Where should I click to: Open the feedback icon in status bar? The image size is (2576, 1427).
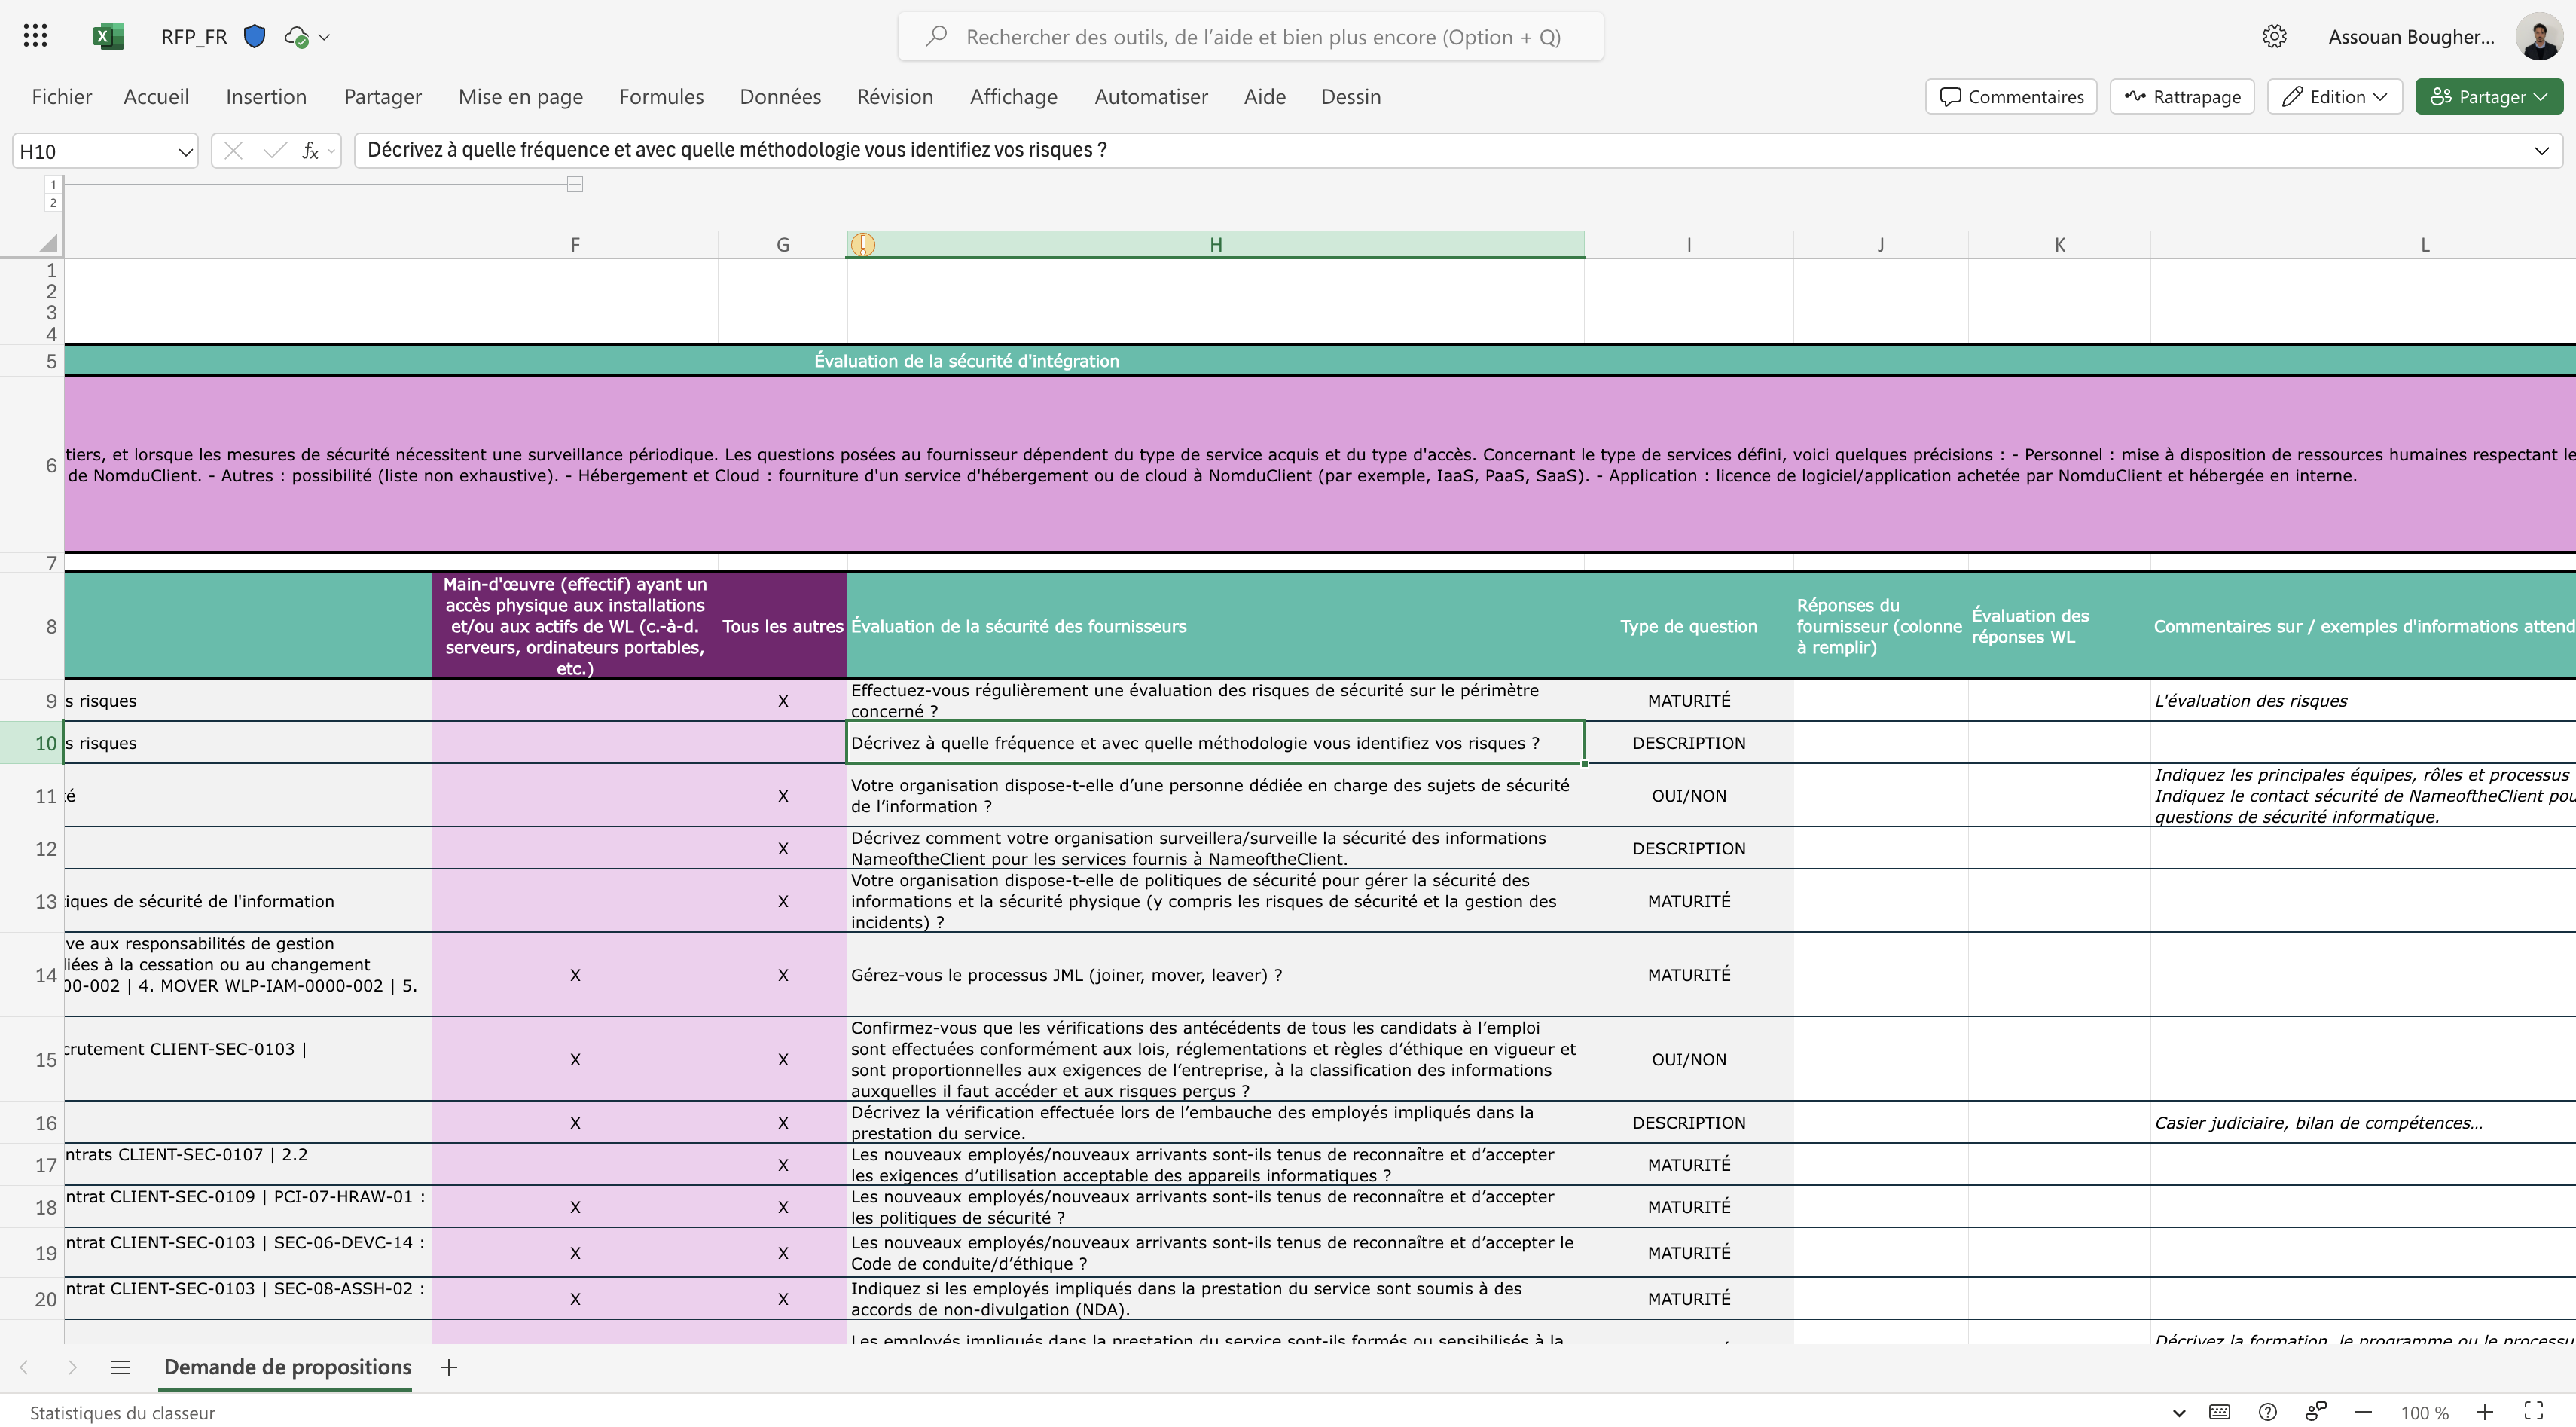pos(2315,1412)
